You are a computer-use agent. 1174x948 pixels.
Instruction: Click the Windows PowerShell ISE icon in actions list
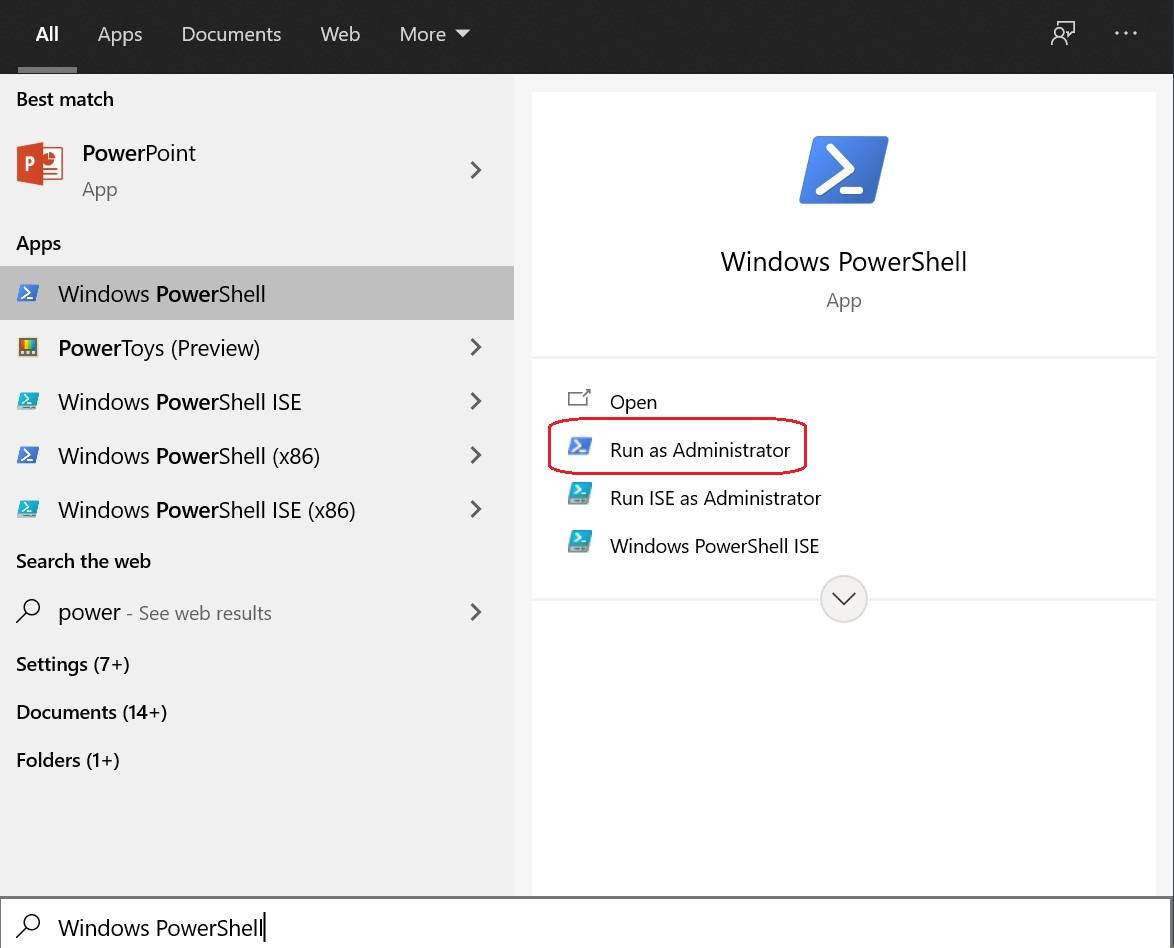580,542
